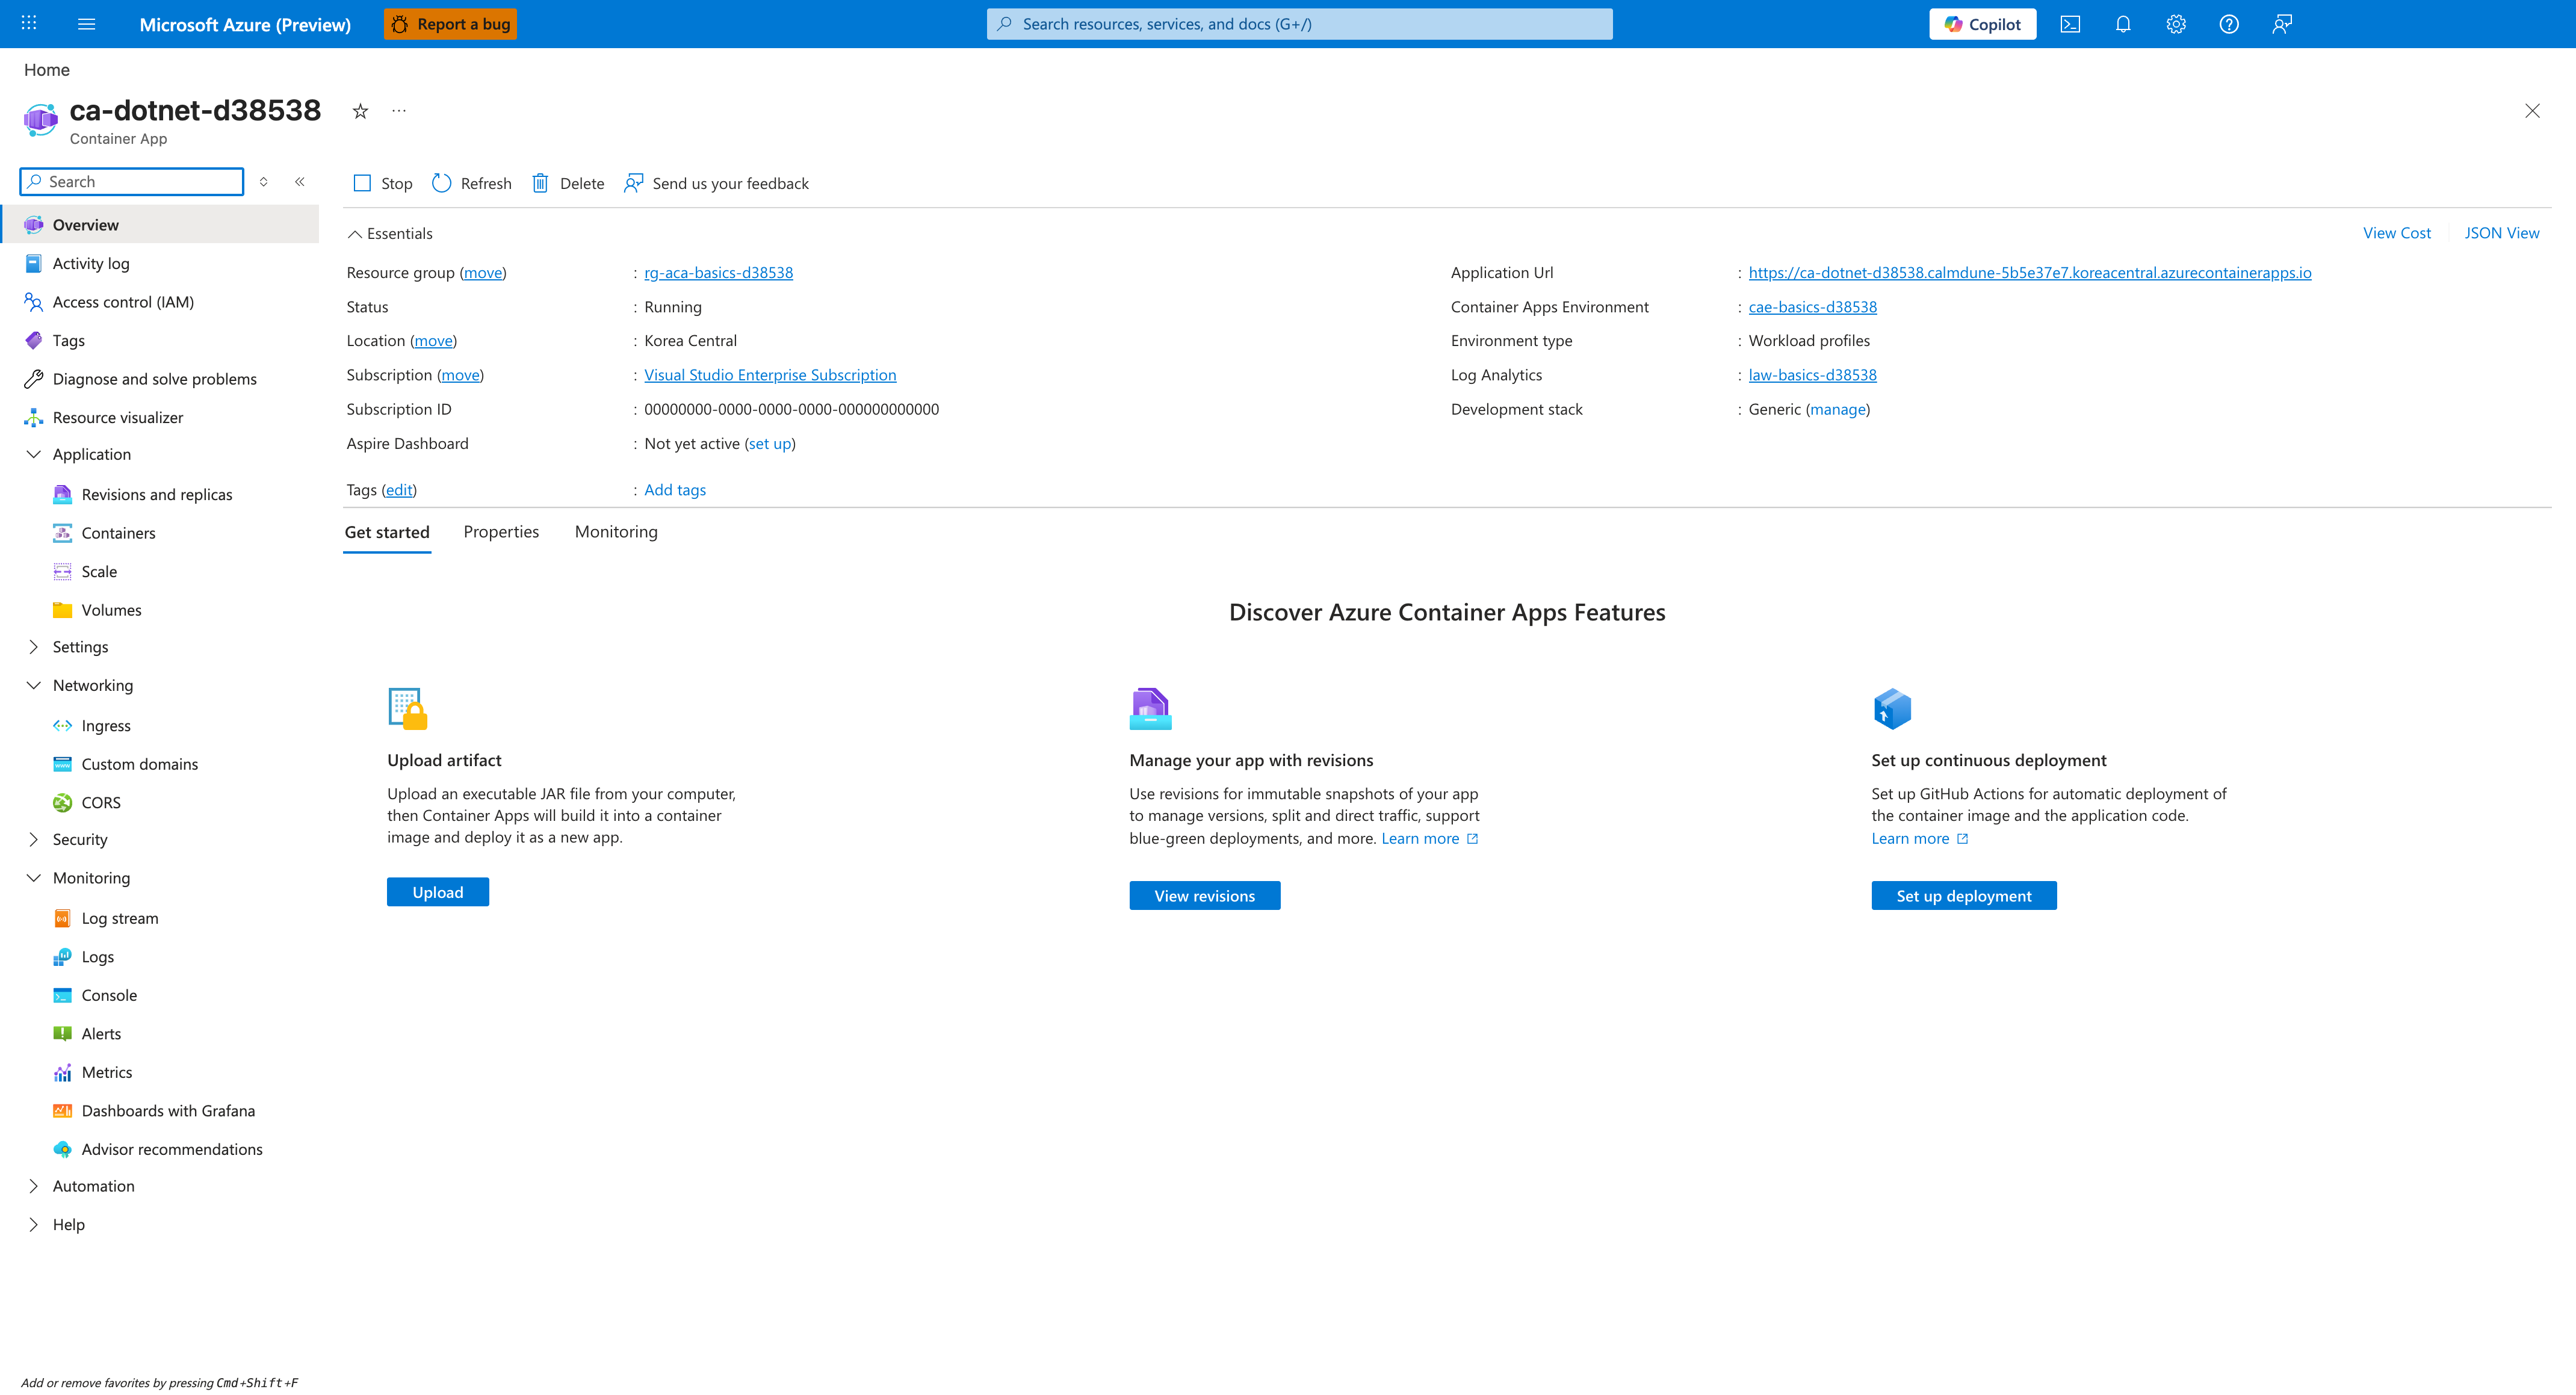The height and width of the screenshot is (1395, 2576).
Task: Click the Upload button
Action: [438, 892]
